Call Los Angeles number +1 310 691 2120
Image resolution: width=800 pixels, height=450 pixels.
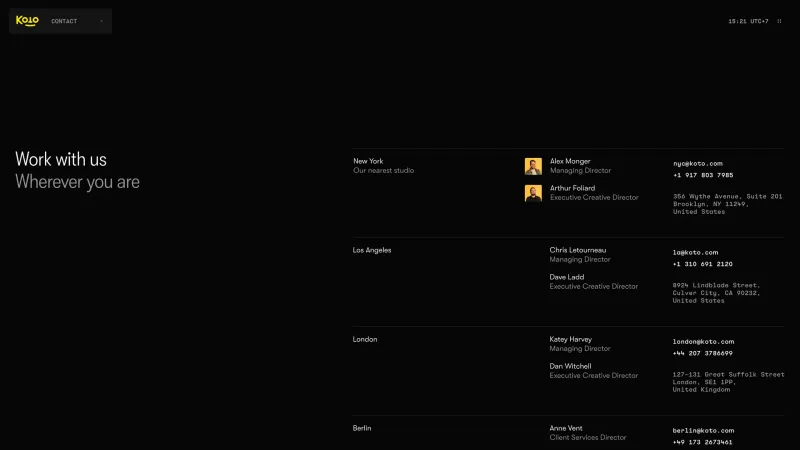click(703, 264)
